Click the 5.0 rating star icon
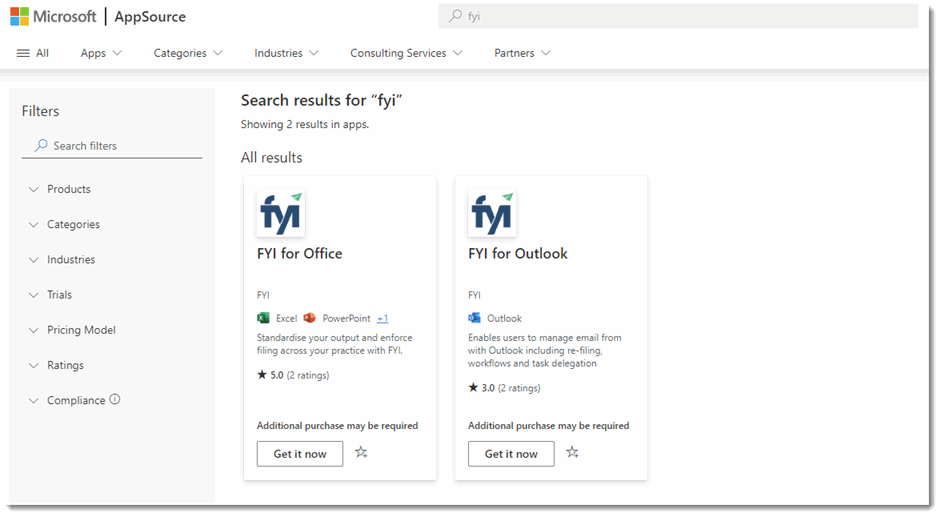 click(x=262, y=375)
